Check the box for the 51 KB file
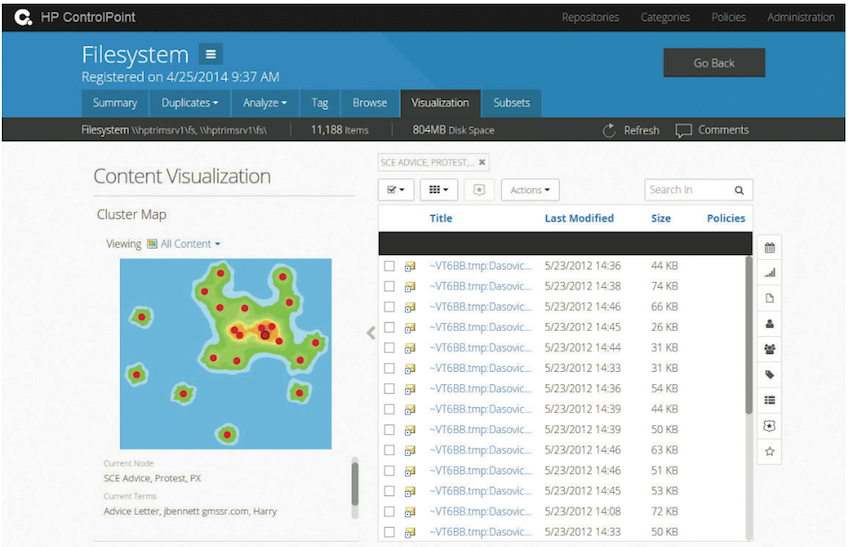This screenshot has width=850, height=547. (x=389, y=471)
